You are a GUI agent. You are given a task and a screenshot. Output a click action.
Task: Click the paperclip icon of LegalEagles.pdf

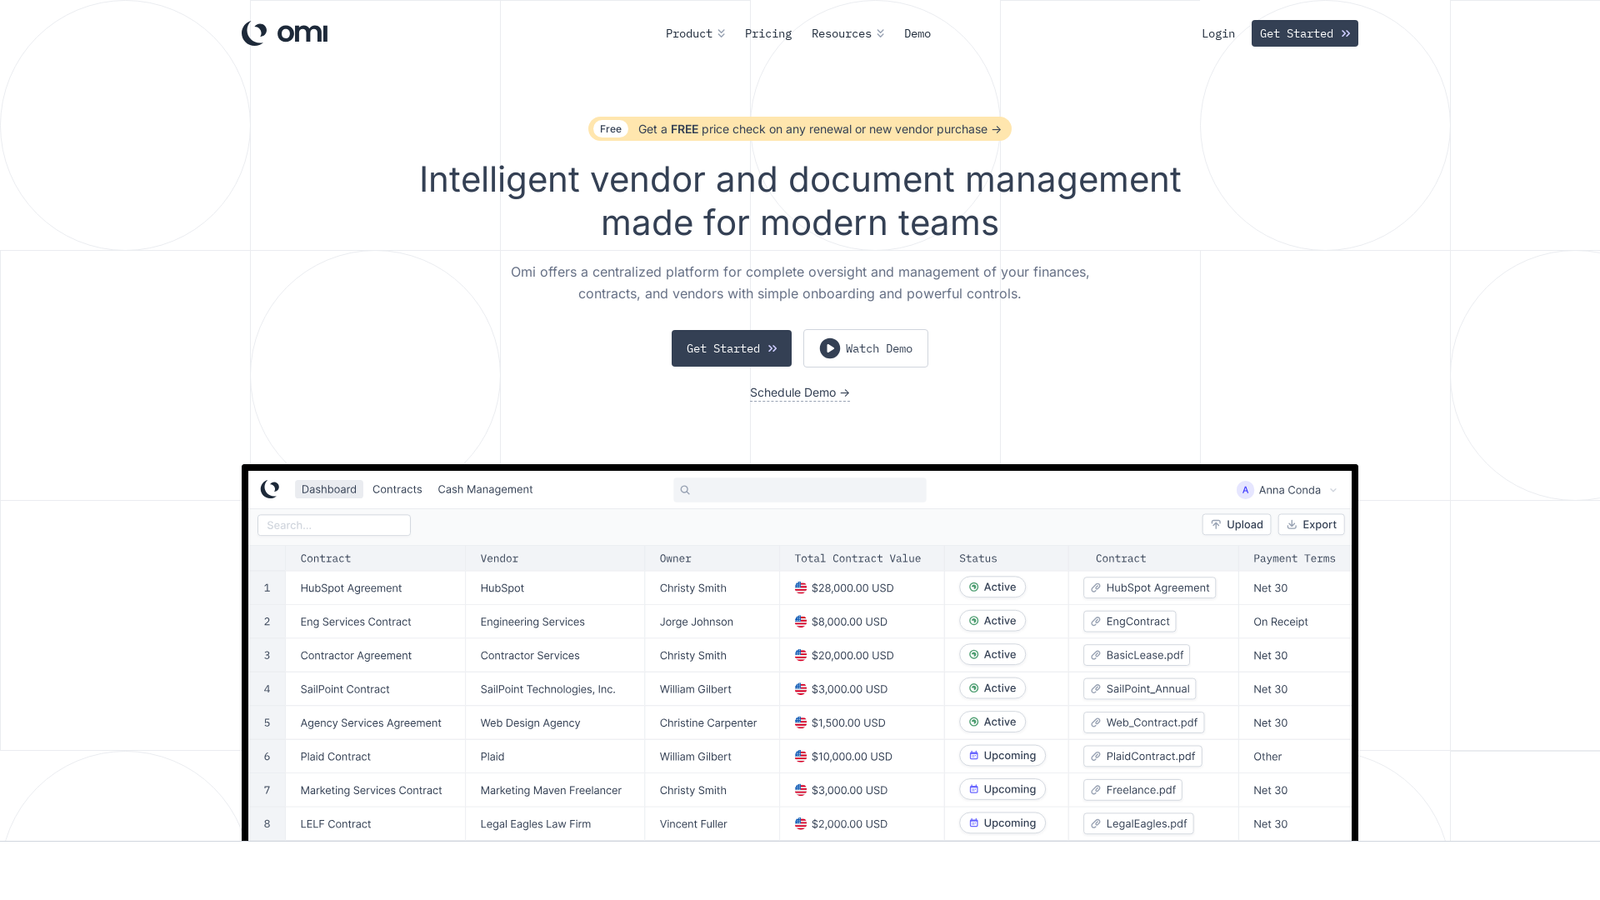(x=1096, y=824)
